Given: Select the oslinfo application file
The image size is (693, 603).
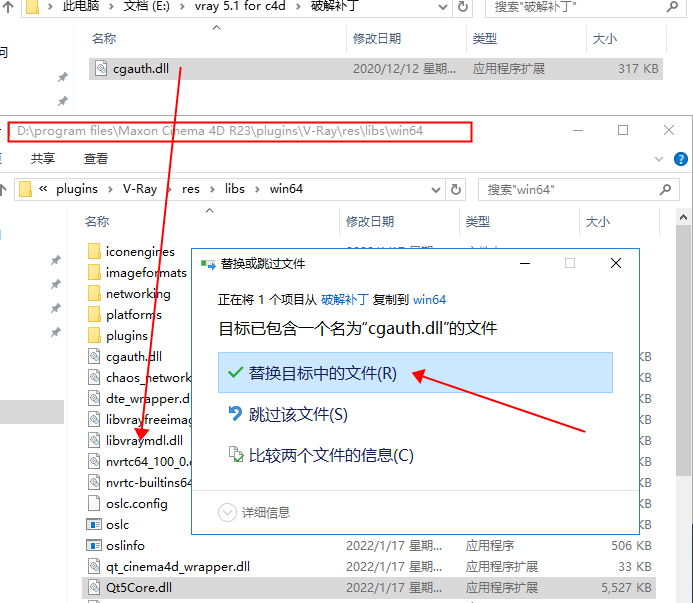Looking at the screenshot, I should point(124,545).
